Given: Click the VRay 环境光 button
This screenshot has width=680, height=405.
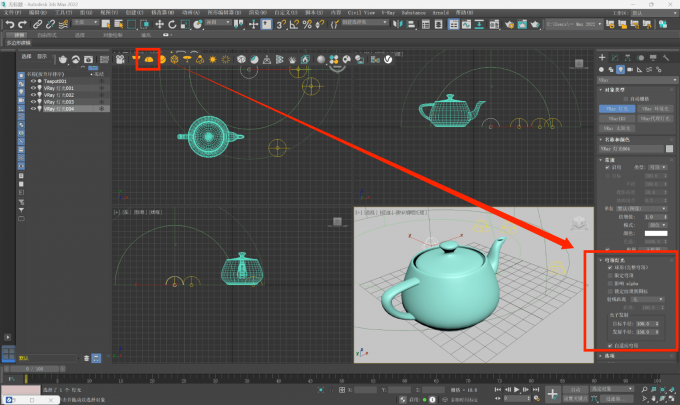Looking at the screenshot, I should click(x=655, y=108).
